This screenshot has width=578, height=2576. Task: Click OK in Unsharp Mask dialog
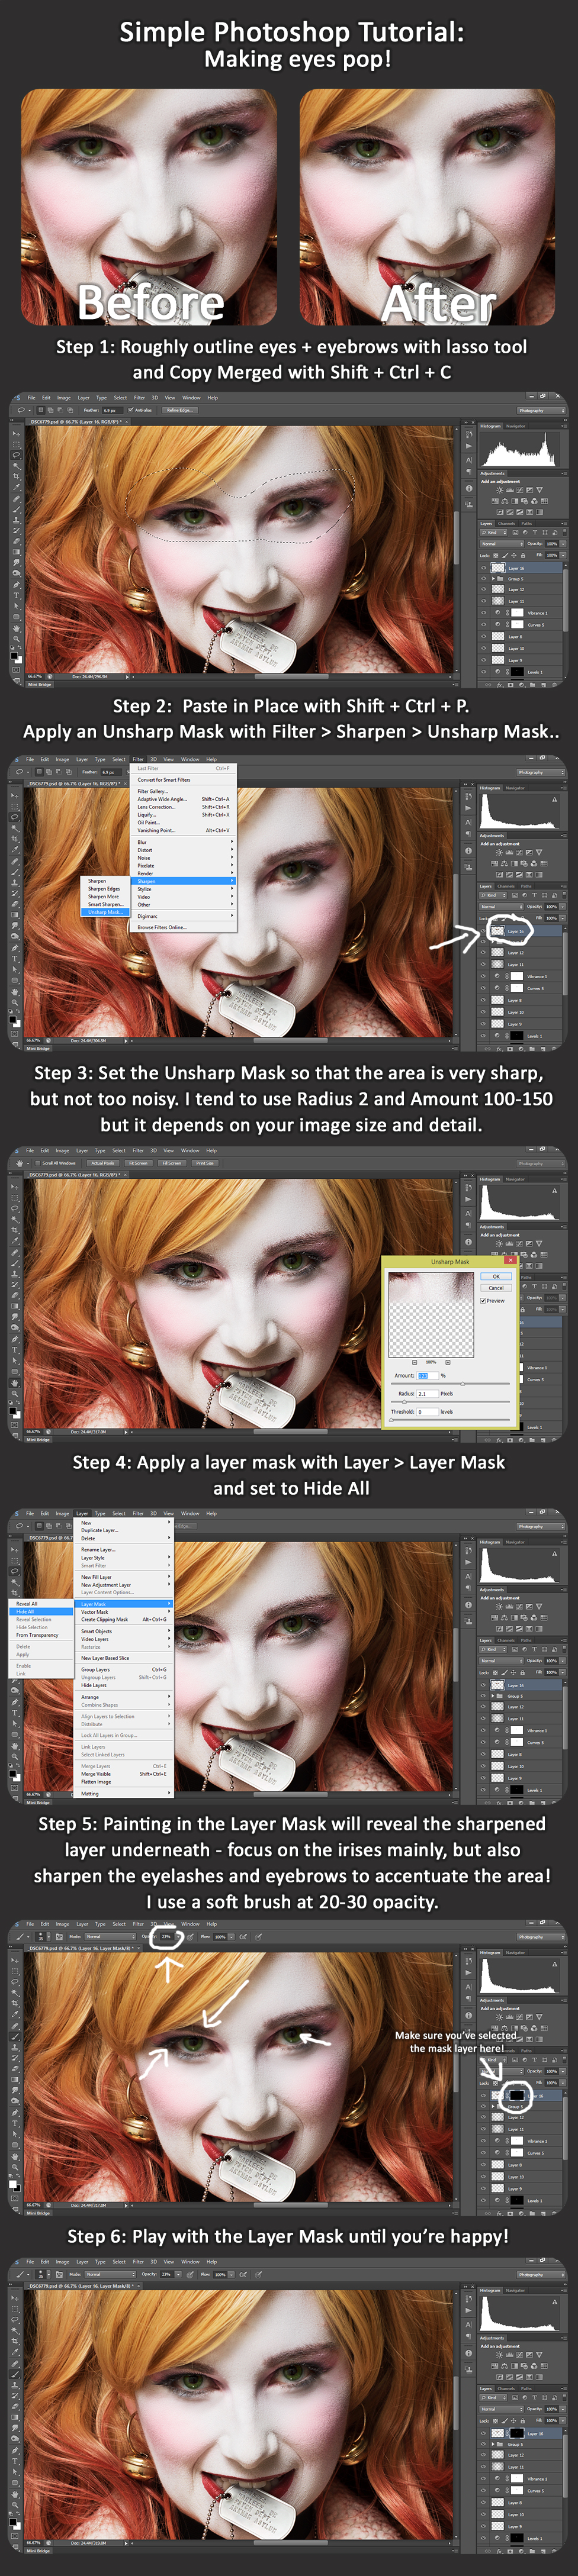coord(497,1276)
